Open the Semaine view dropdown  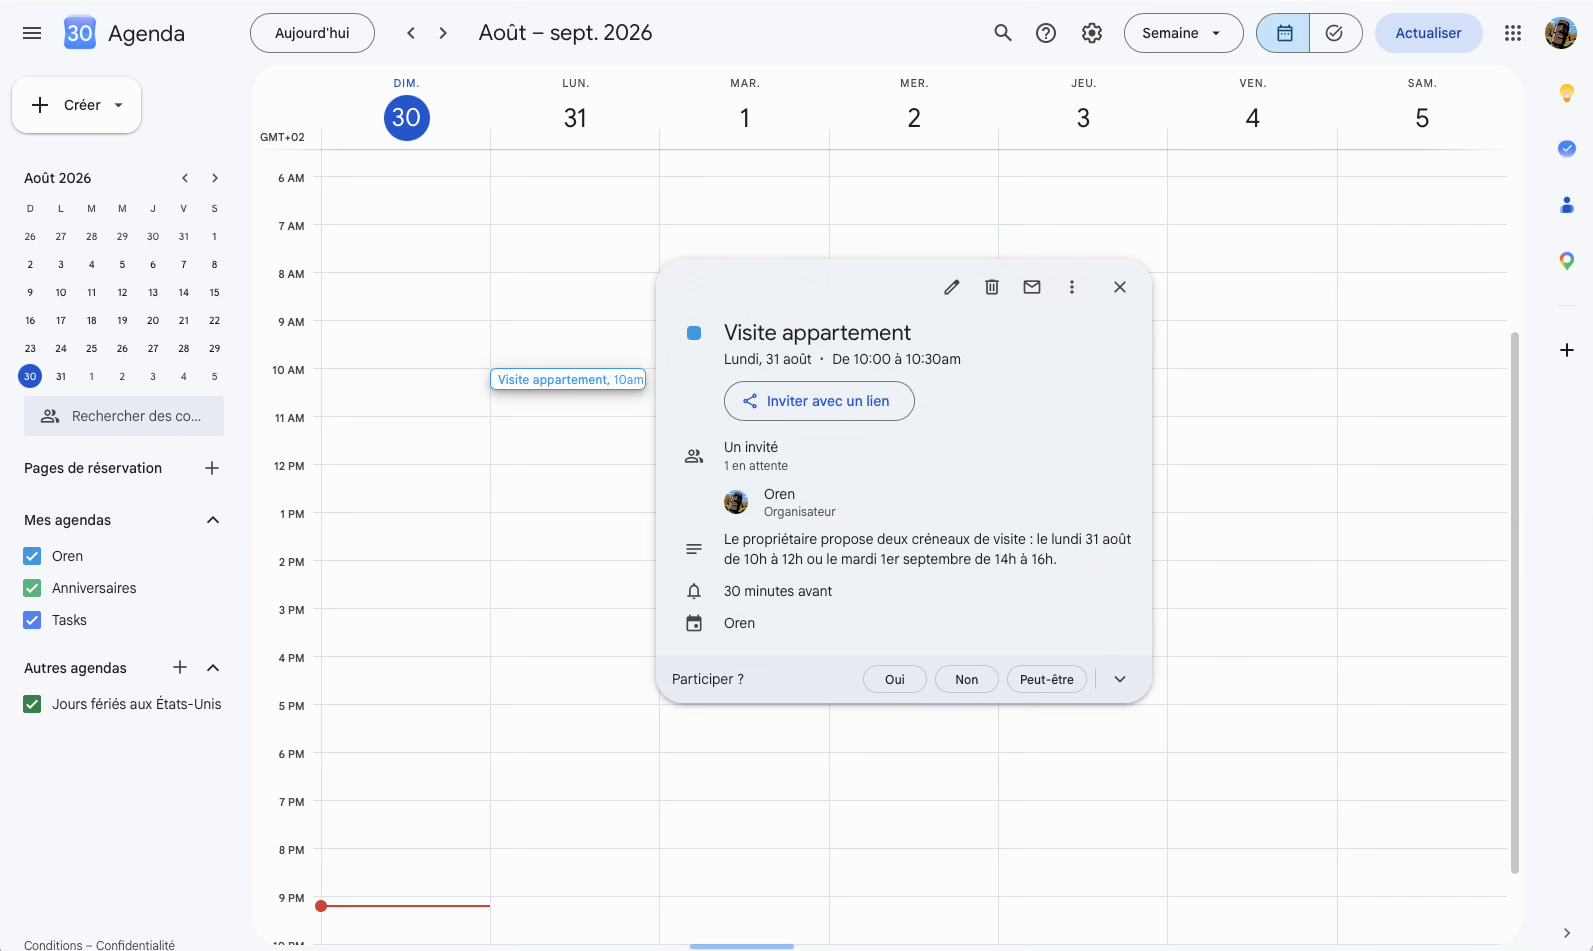[1183, 33]
